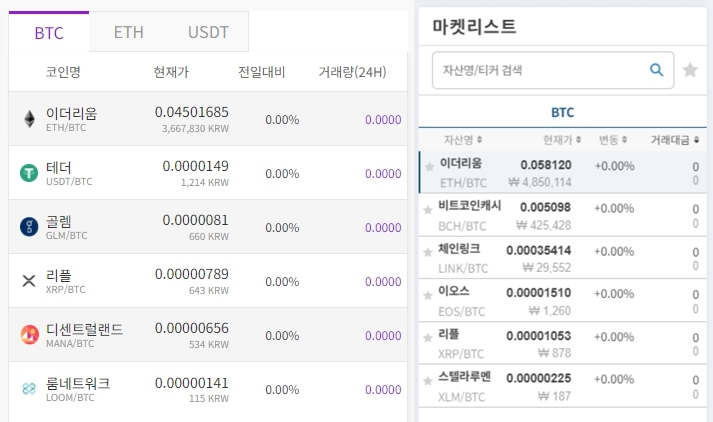Click the ₩ 29,552 value
Screen dimensions: 713x422
[x=547, y=268]
